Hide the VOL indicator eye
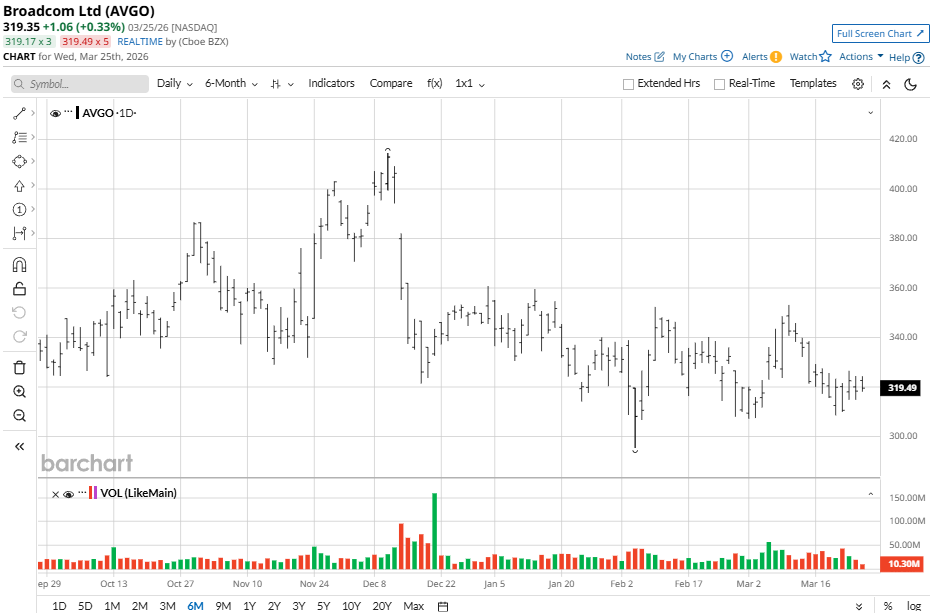This screenshot has height=613, width=936. click(x=69, y=494)
